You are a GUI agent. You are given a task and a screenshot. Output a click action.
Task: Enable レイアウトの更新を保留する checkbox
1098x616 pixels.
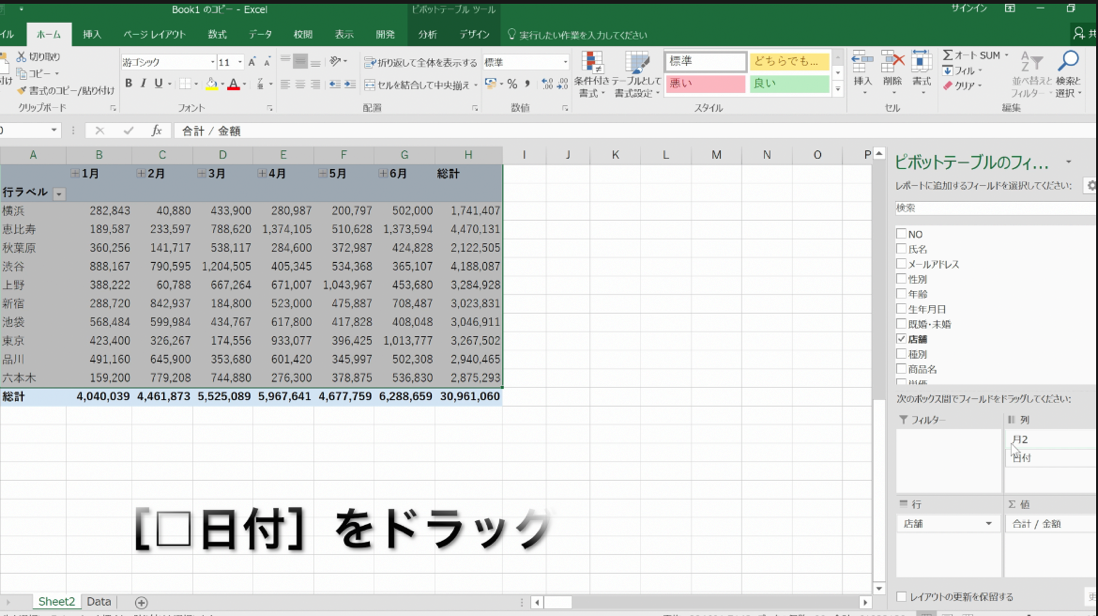[901, 597]
